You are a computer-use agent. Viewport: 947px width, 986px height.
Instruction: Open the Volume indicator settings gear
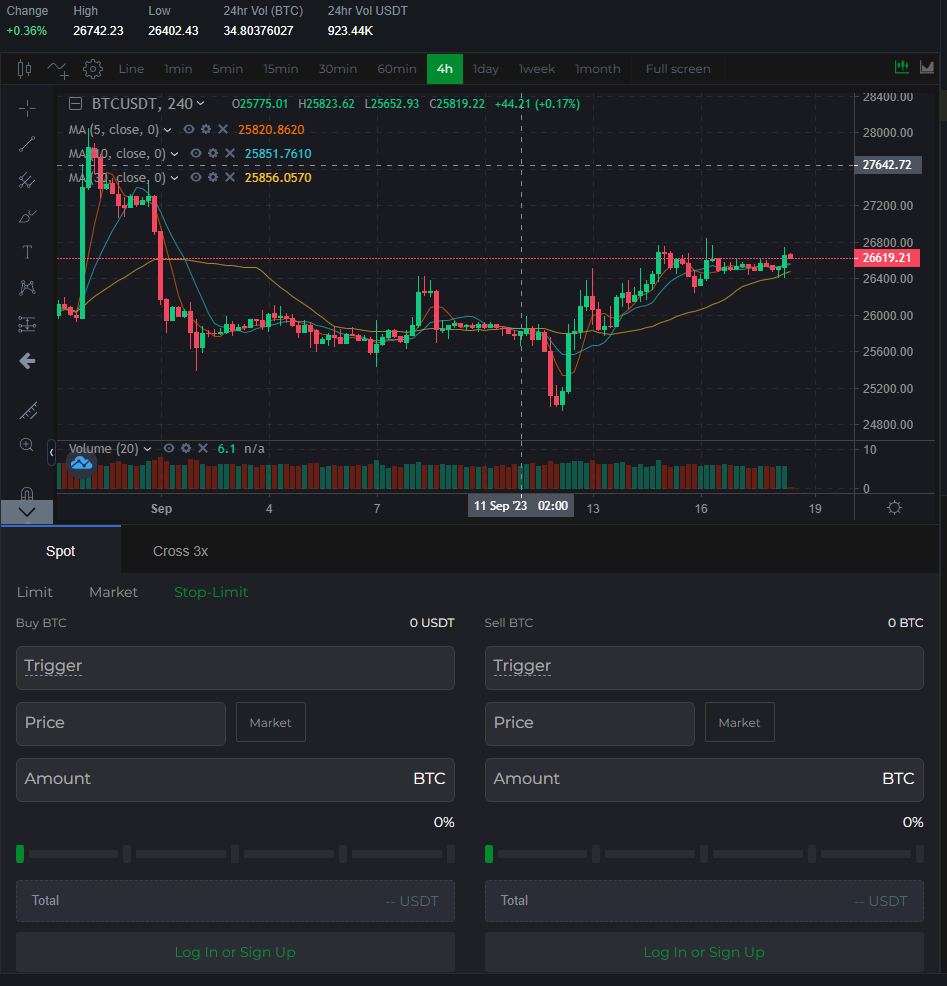pyautogui.click(x=186, y=448)
